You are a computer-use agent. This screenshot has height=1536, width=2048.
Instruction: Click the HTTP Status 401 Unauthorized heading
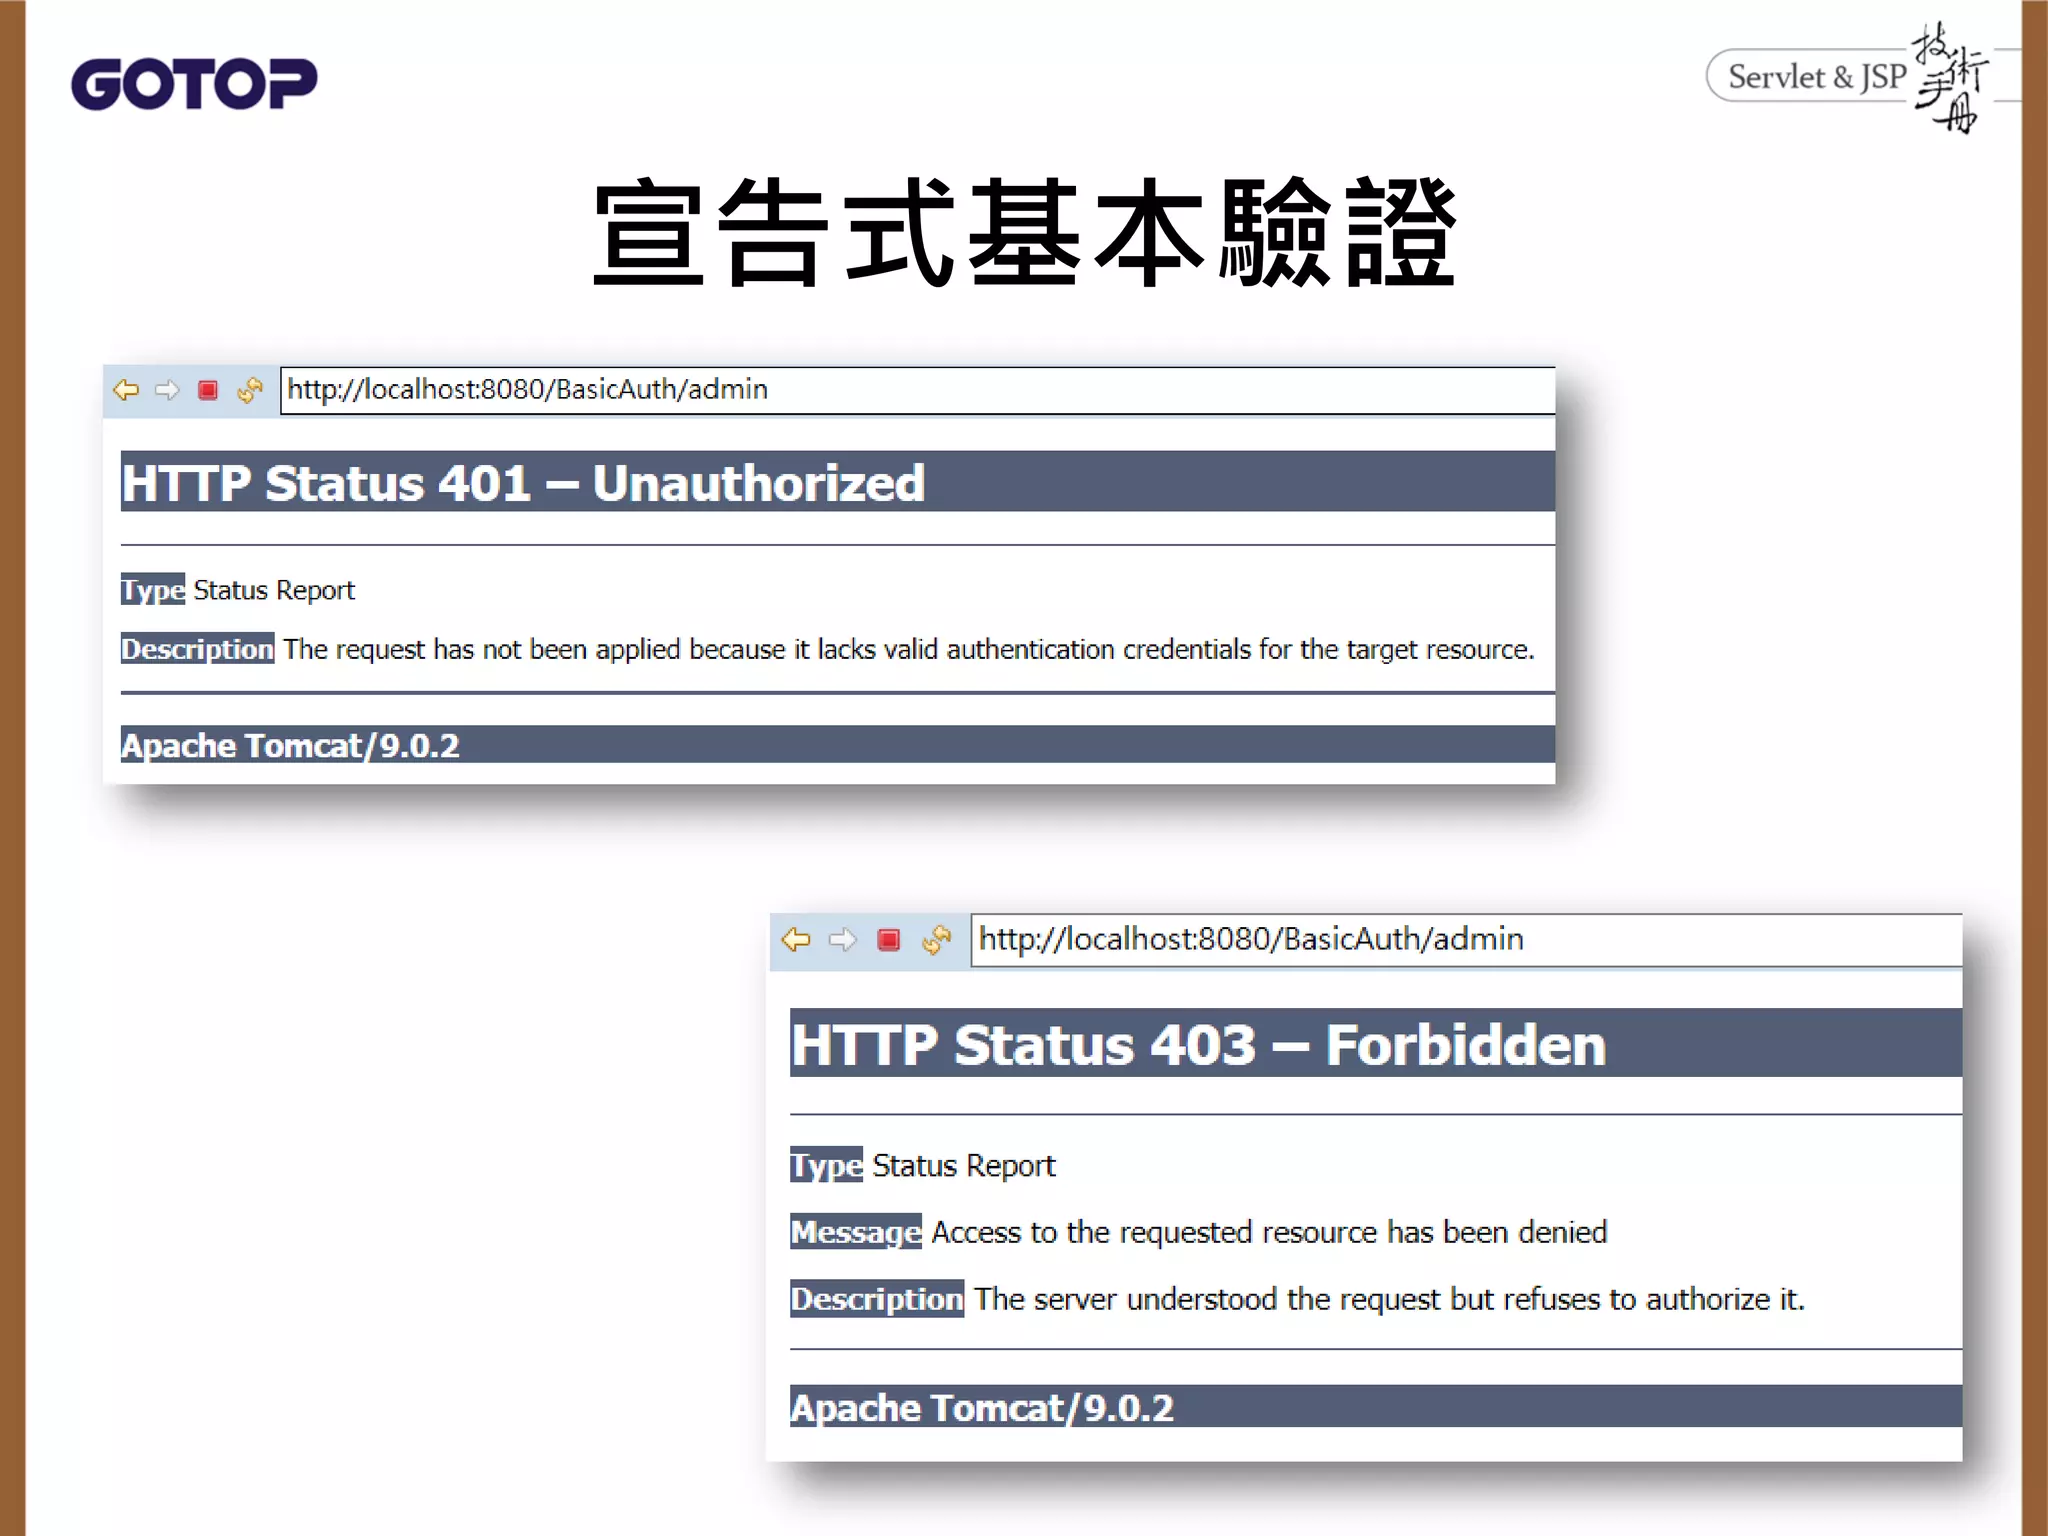click(522, 483)
